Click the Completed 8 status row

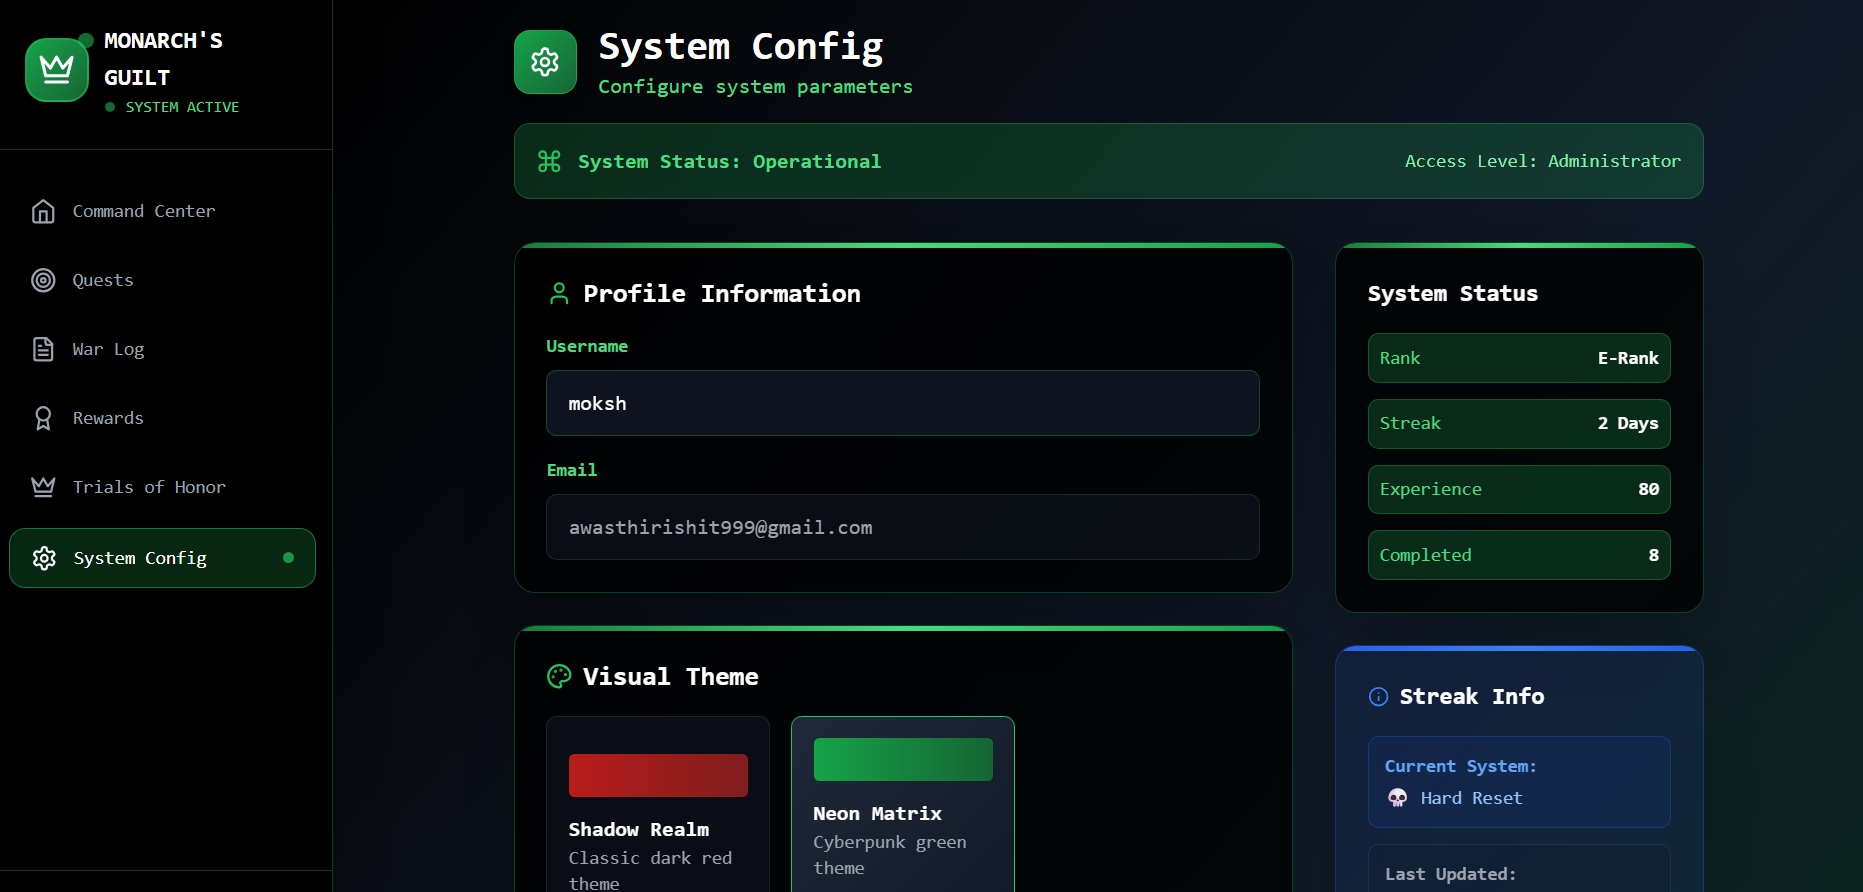(x=1519, y=555)
